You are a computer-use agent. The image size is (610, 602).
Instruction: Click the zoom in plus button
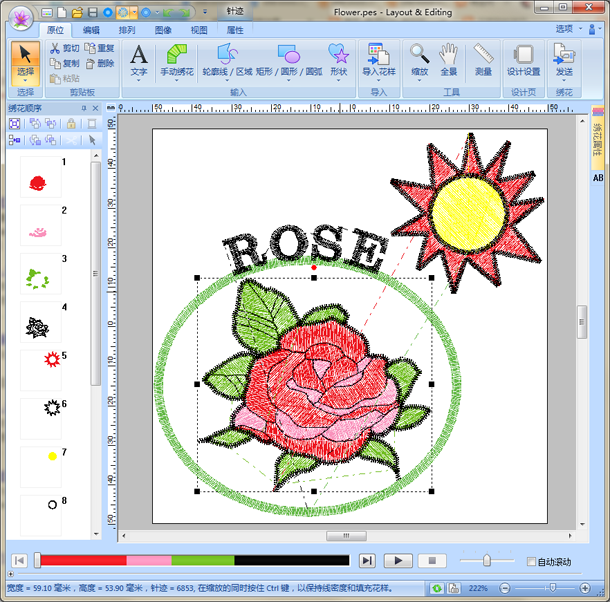tap(585, 588)
